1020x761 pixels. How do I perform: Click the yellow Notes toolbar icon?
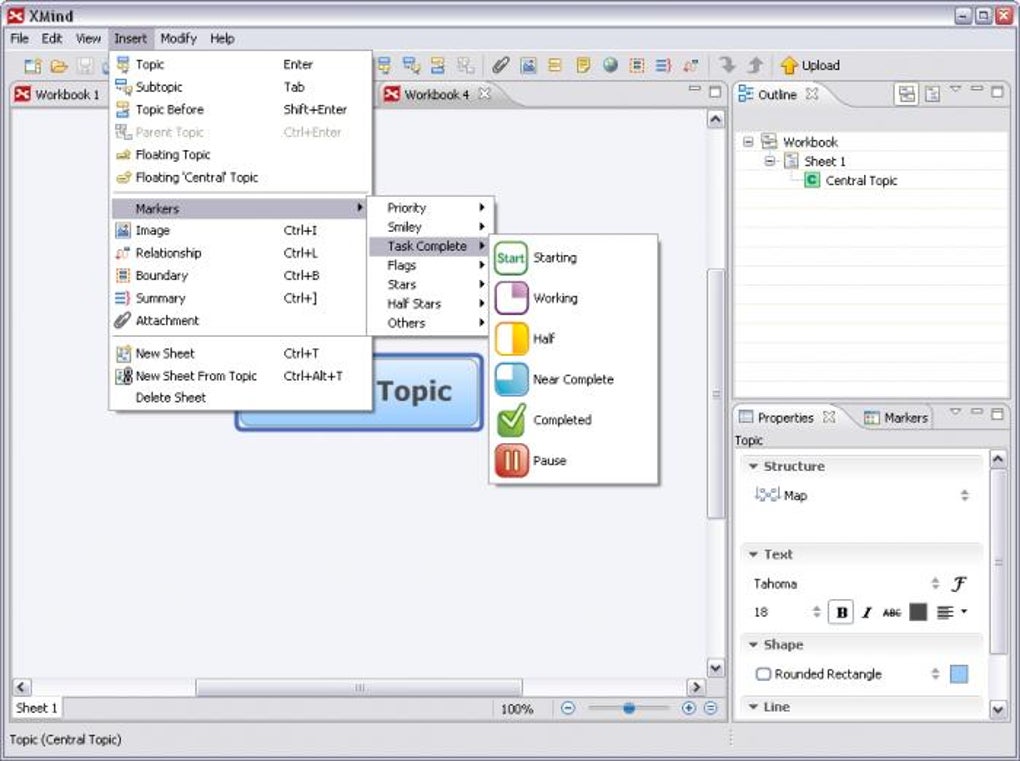click(x=583, y=65)
